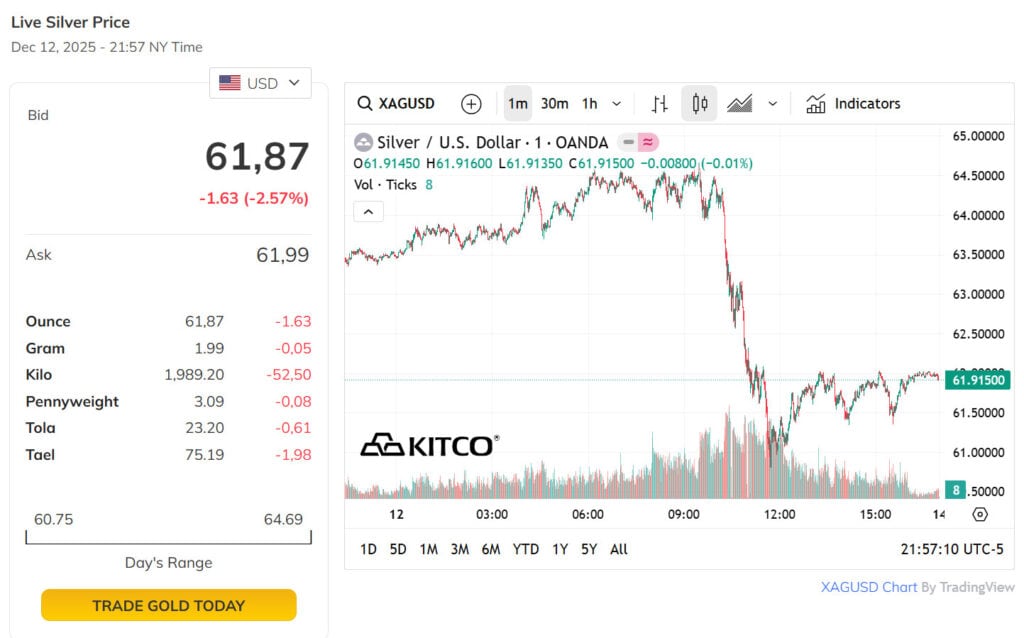Switch to the 1h interval

tap(590, 104)
